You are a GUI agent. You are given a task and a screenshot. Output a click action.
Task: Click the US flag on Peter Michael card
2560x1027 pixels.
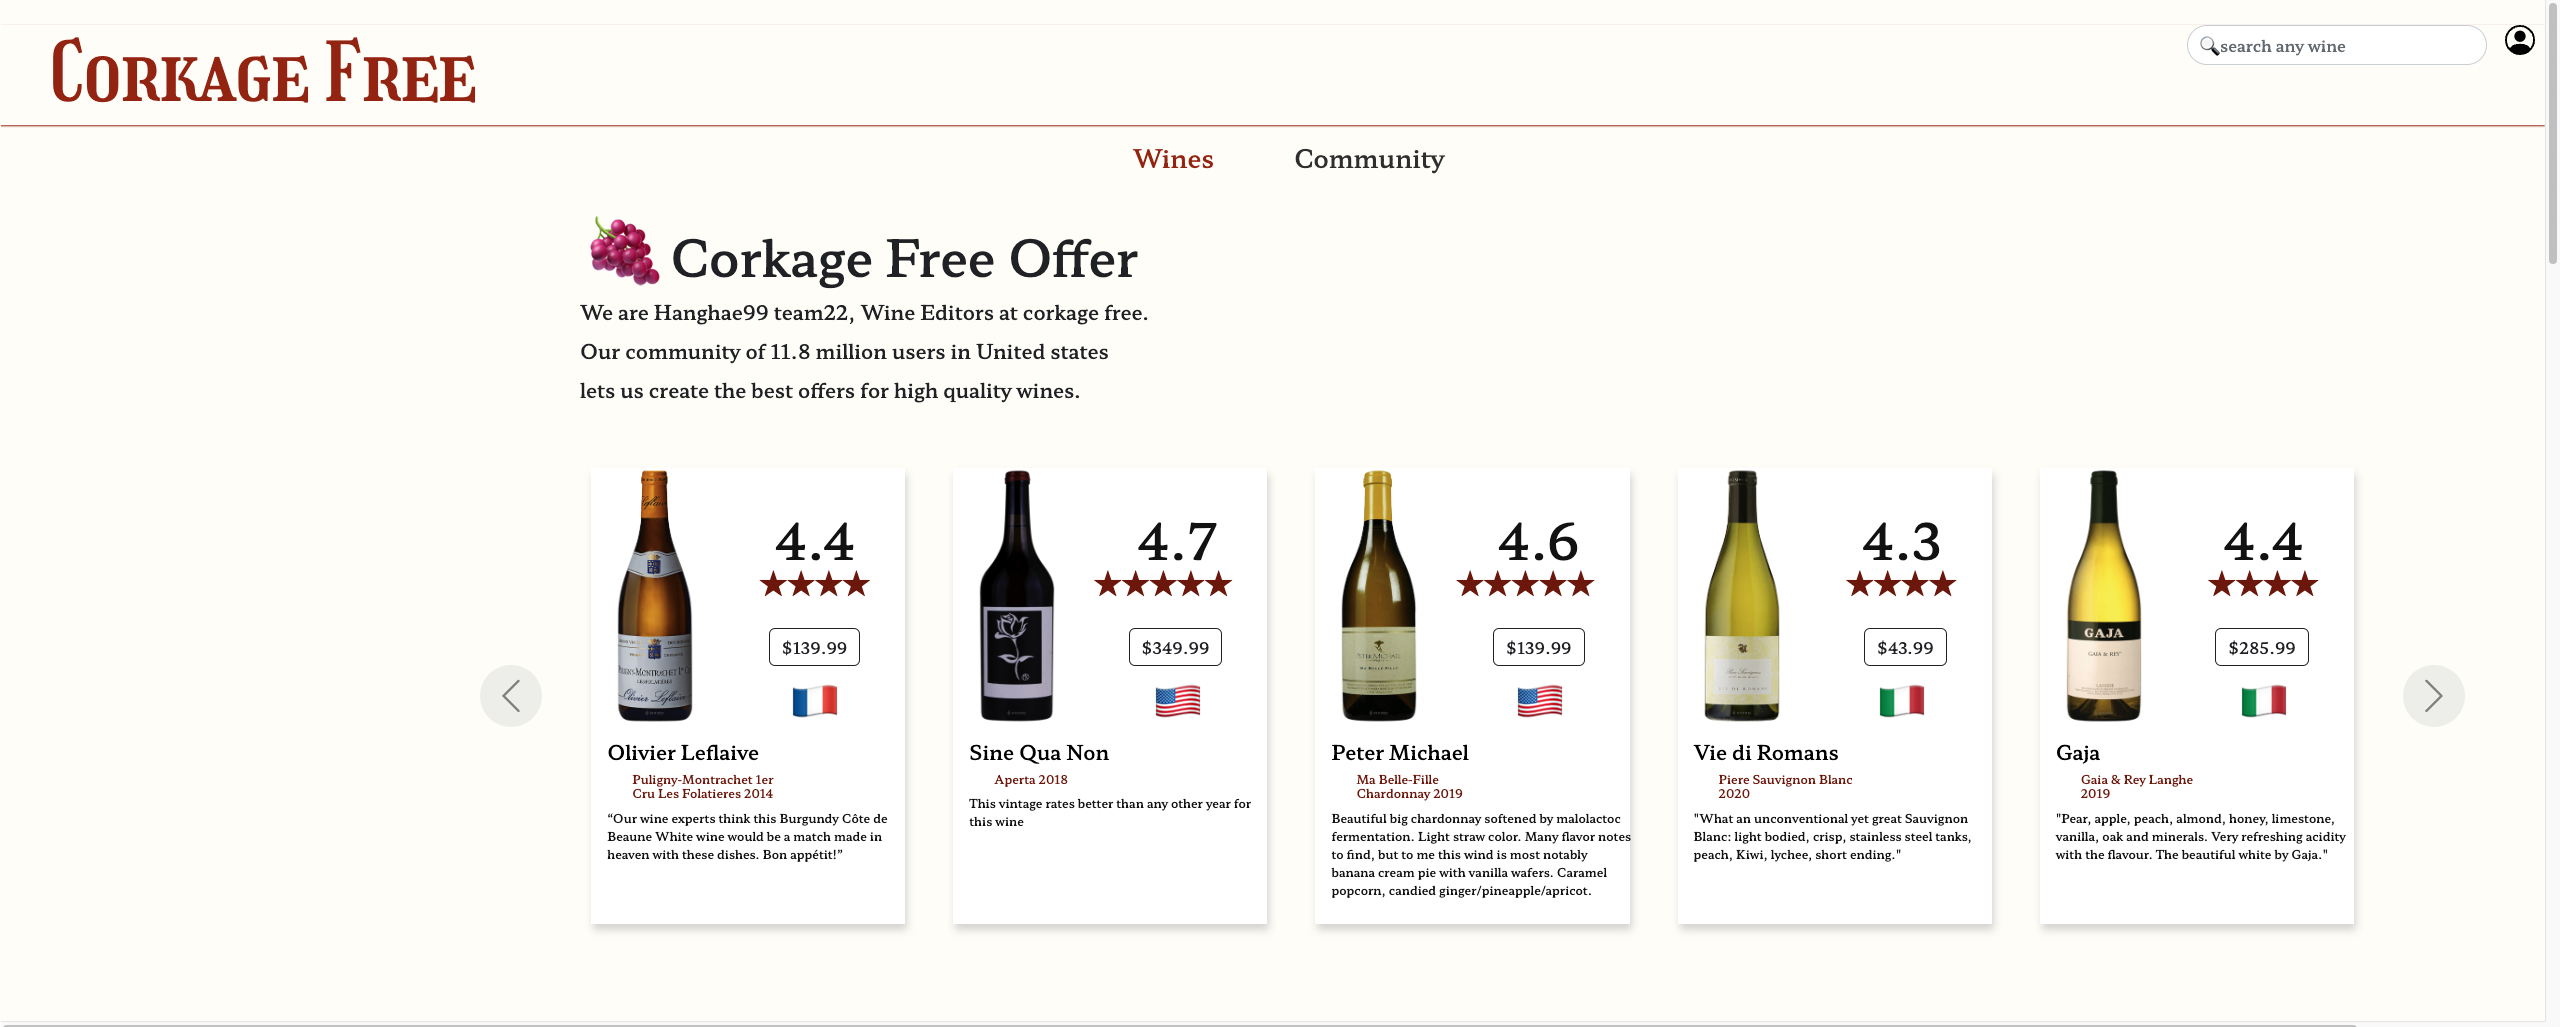[1539, 701]
